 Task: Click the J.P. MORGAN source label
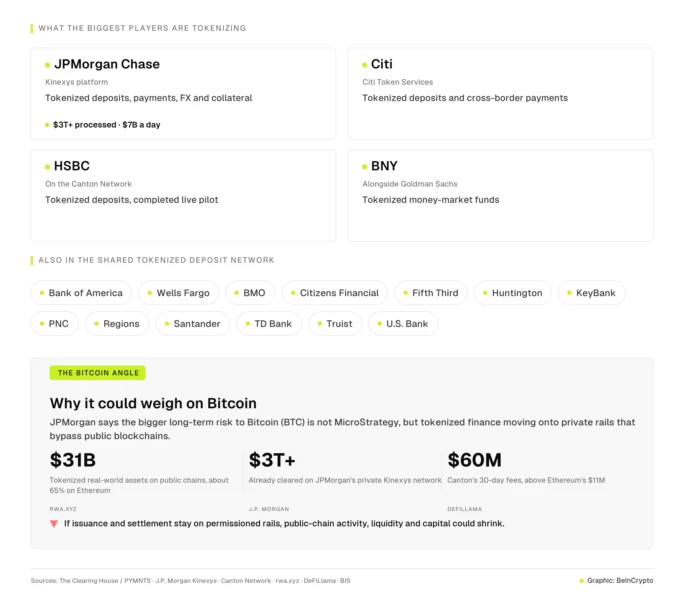coord(269,509)
